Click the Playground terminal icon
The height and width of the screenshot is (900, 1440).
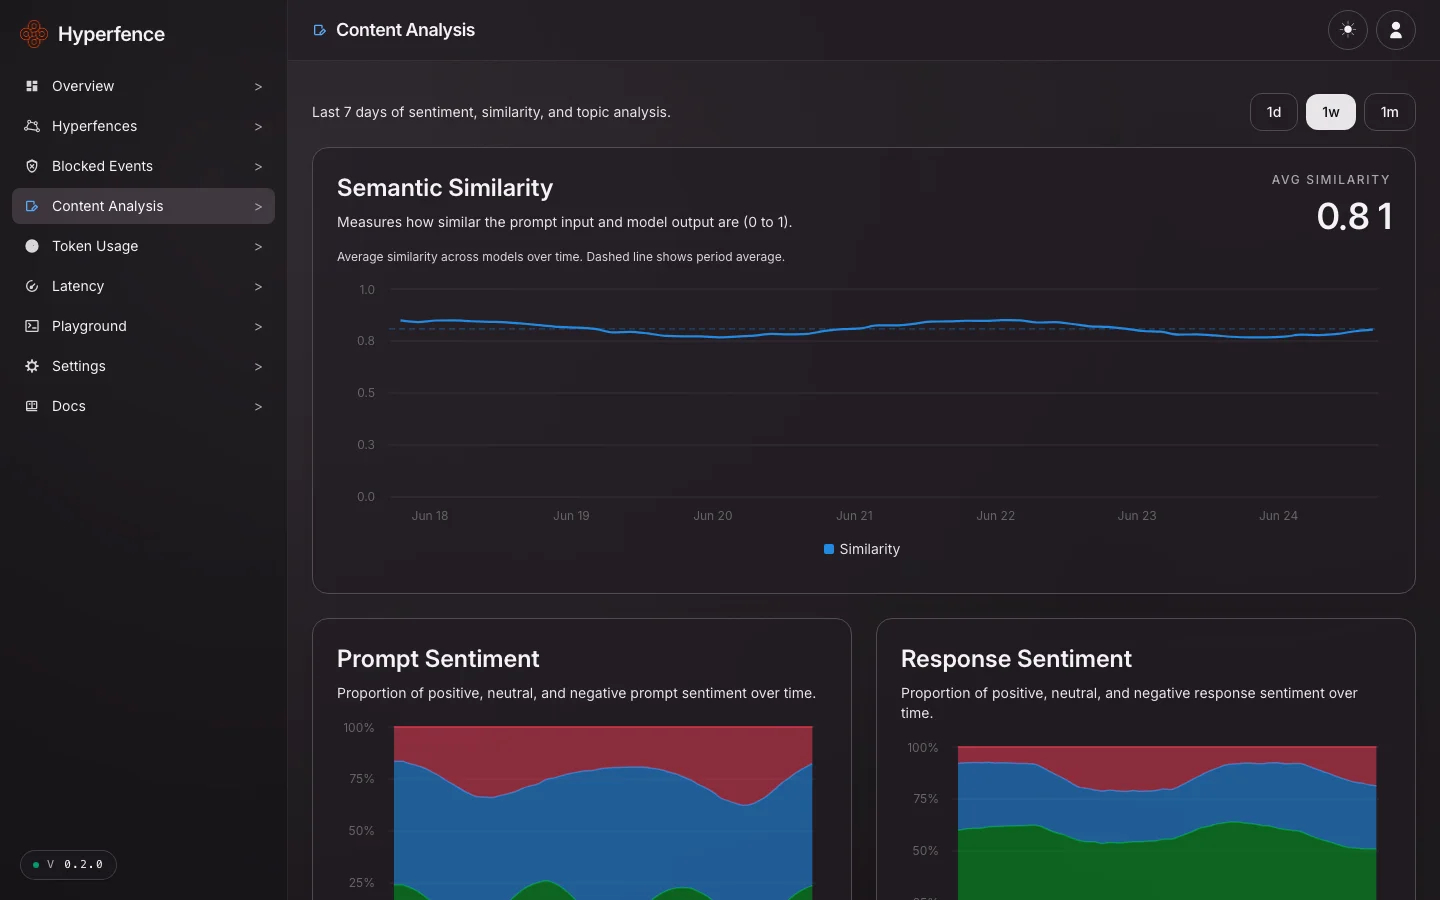(x=32, y=326)
